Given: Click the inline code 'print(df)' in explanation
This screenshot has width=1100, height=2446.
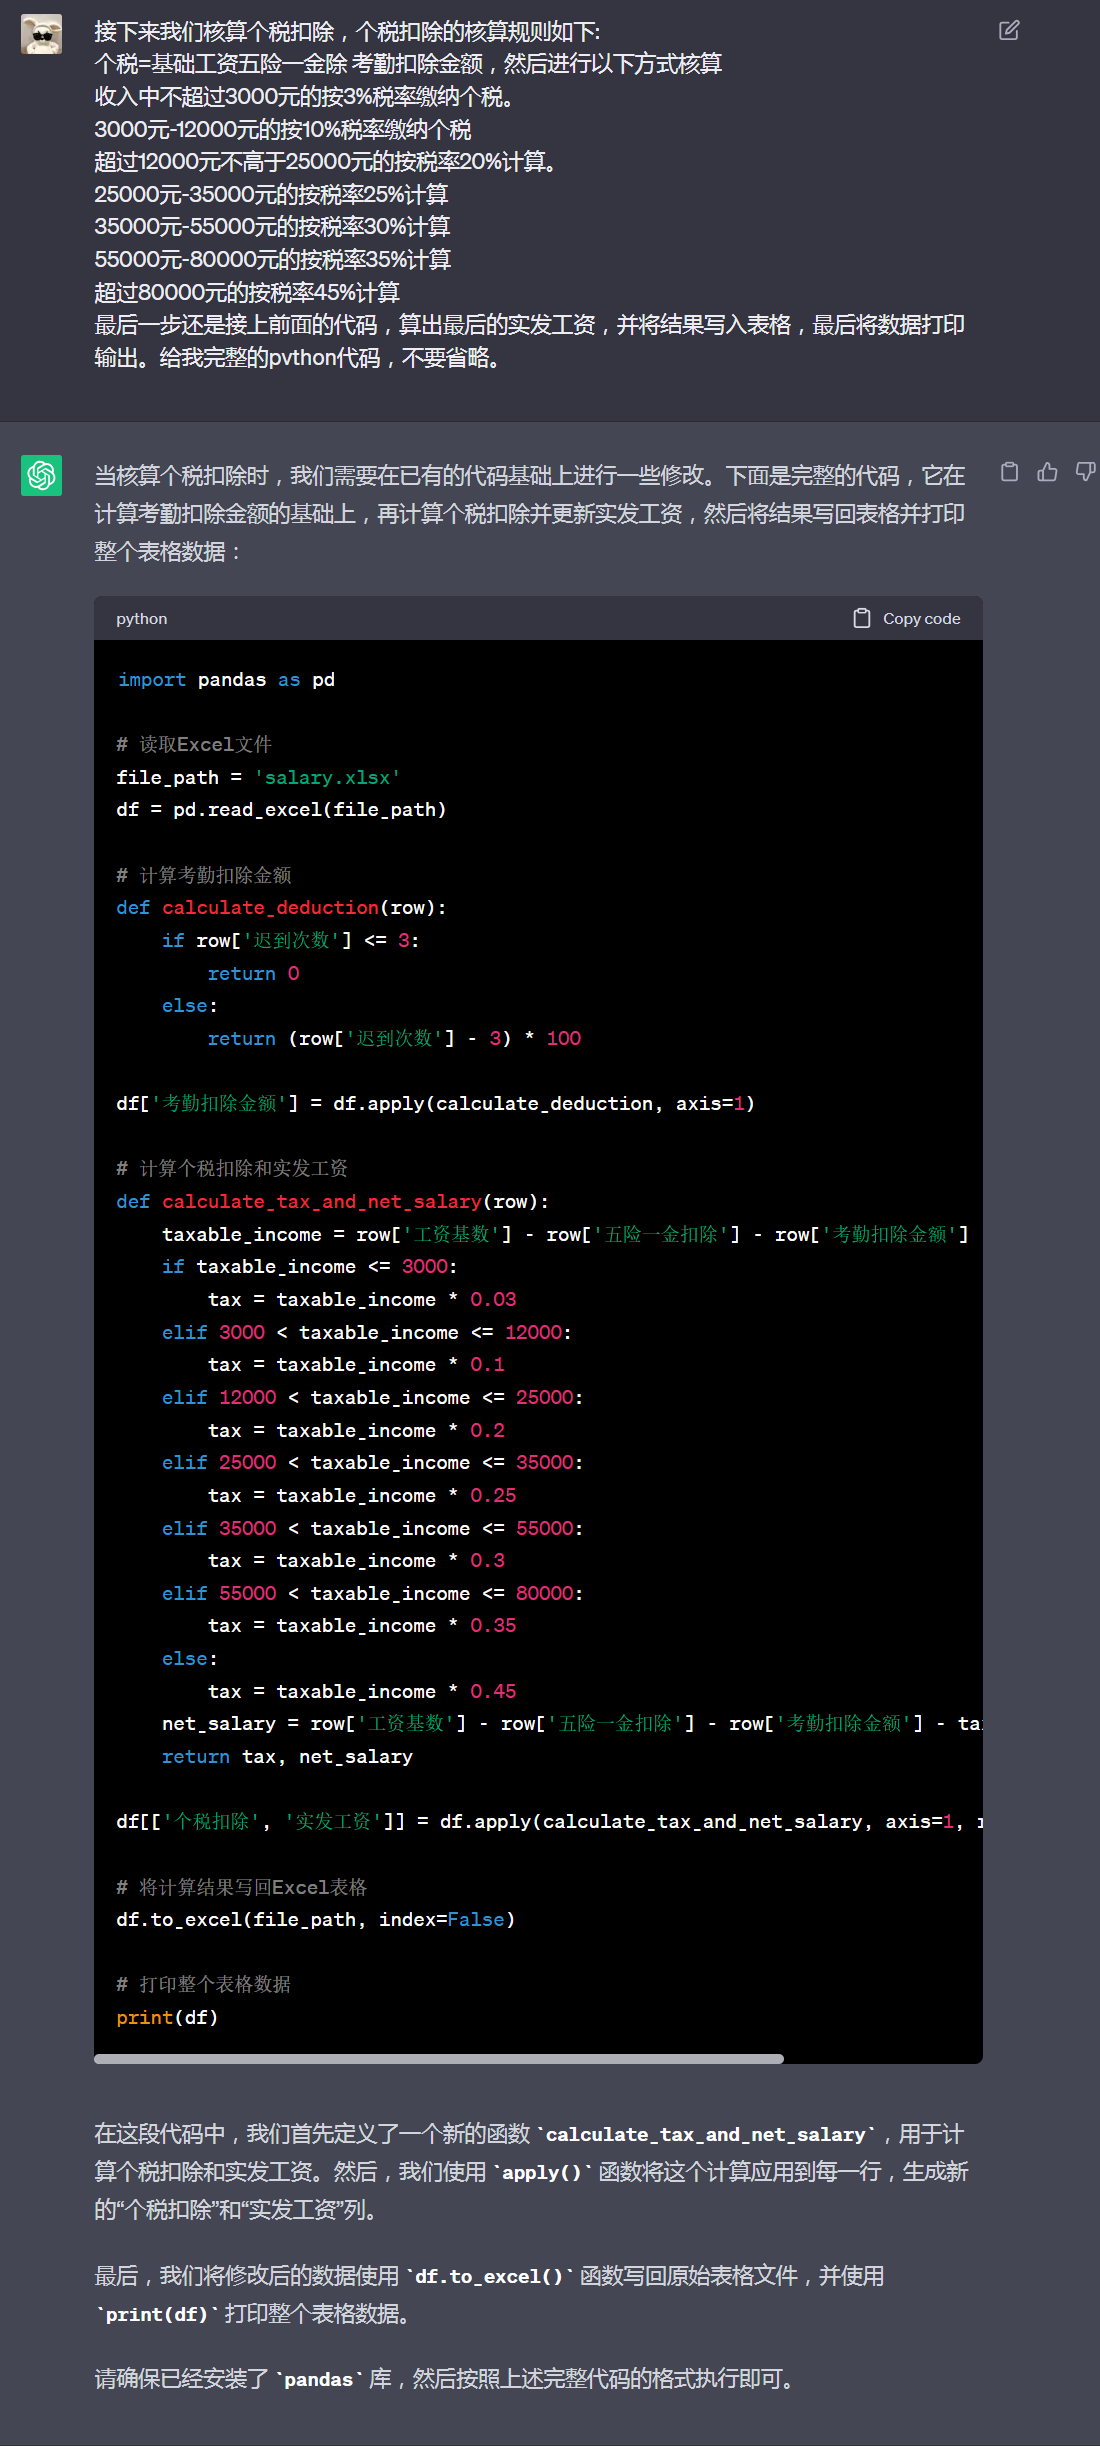Looking at the screenshot, I should click(156, 2315).
